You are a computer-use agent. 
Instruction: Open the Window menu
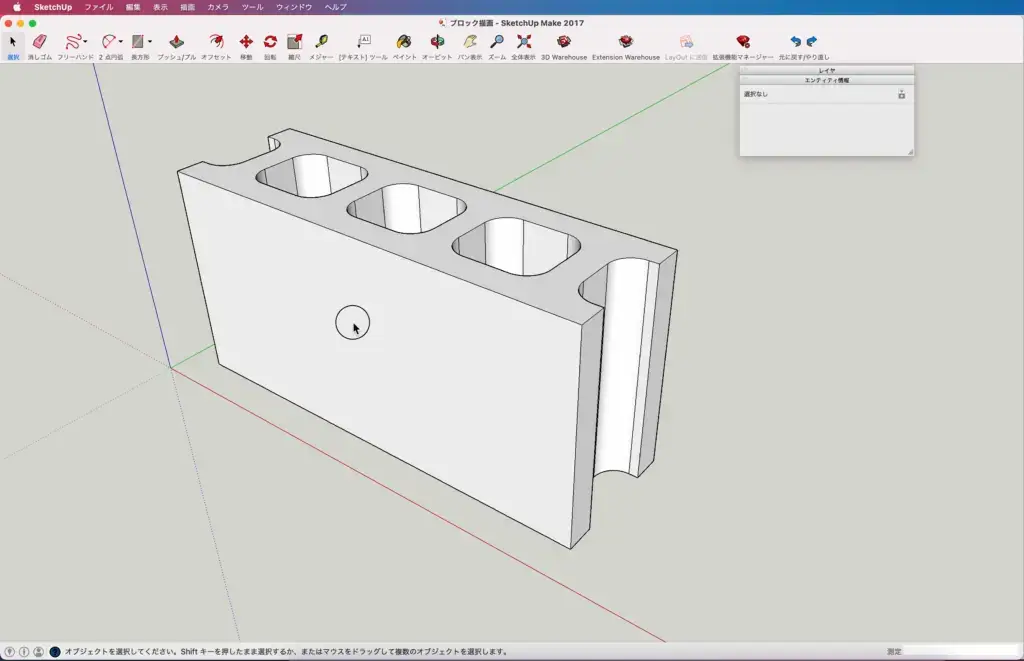click(x=294, y=7)
